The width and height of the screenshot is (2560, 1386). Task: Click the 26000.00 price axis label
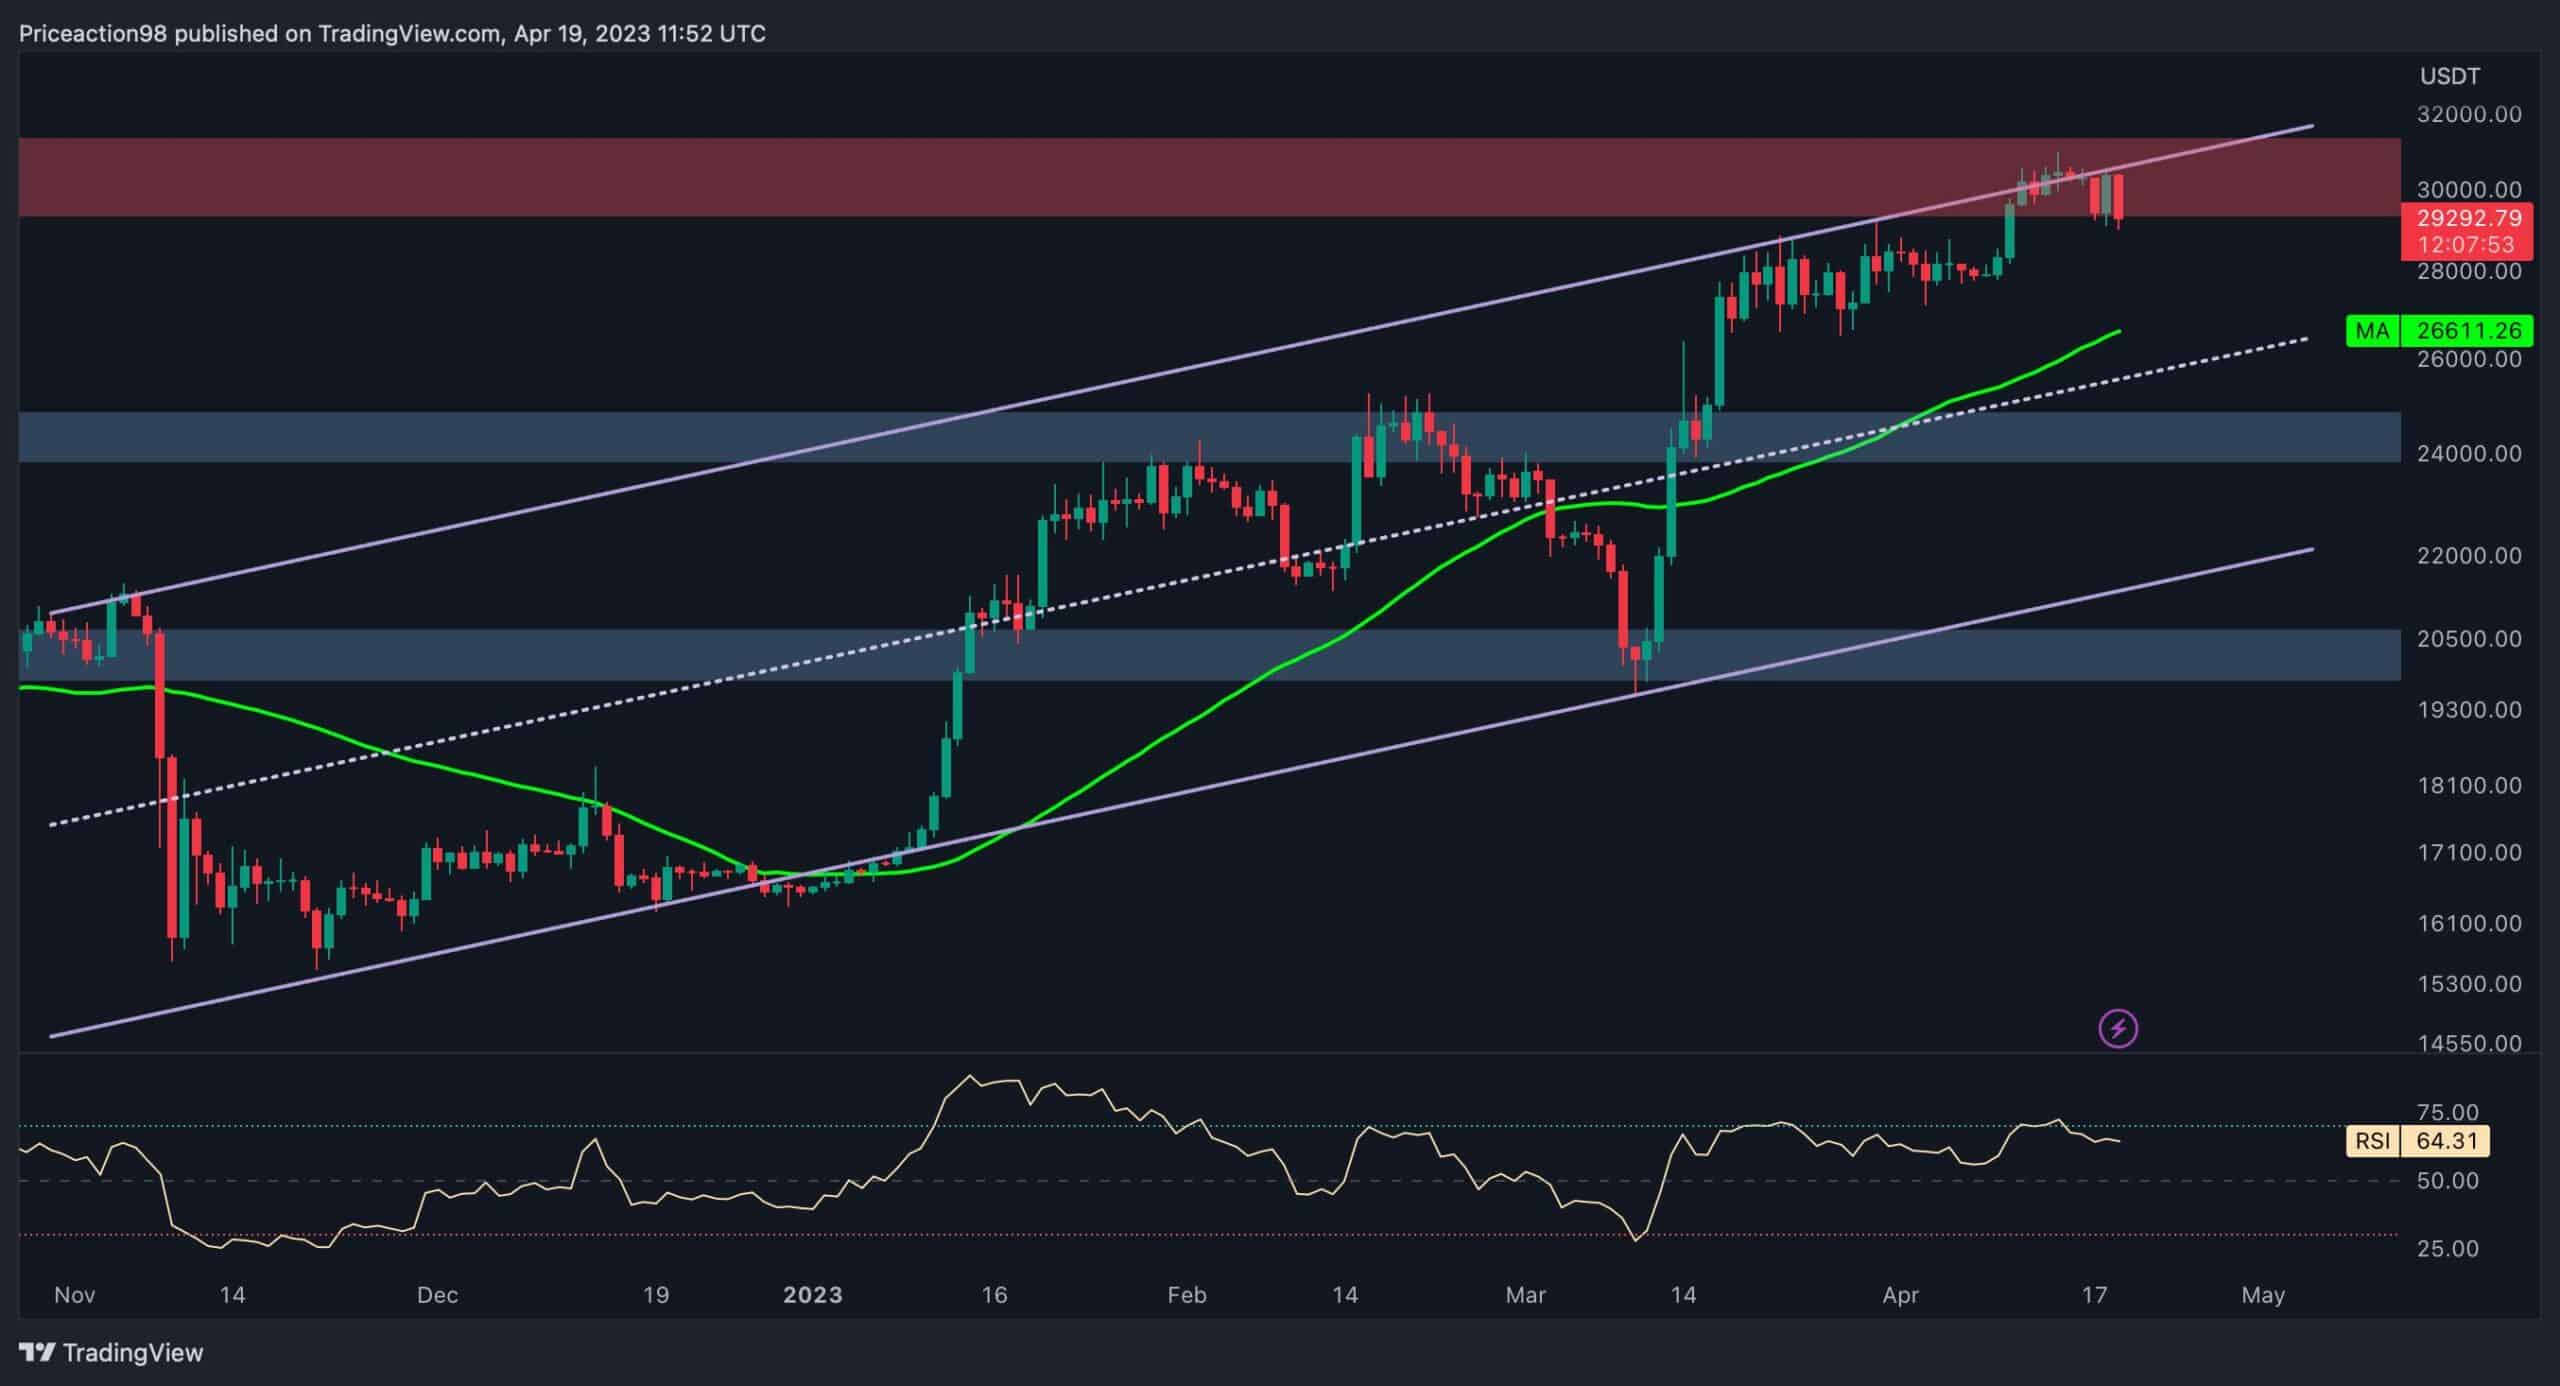pos(2469,359)
